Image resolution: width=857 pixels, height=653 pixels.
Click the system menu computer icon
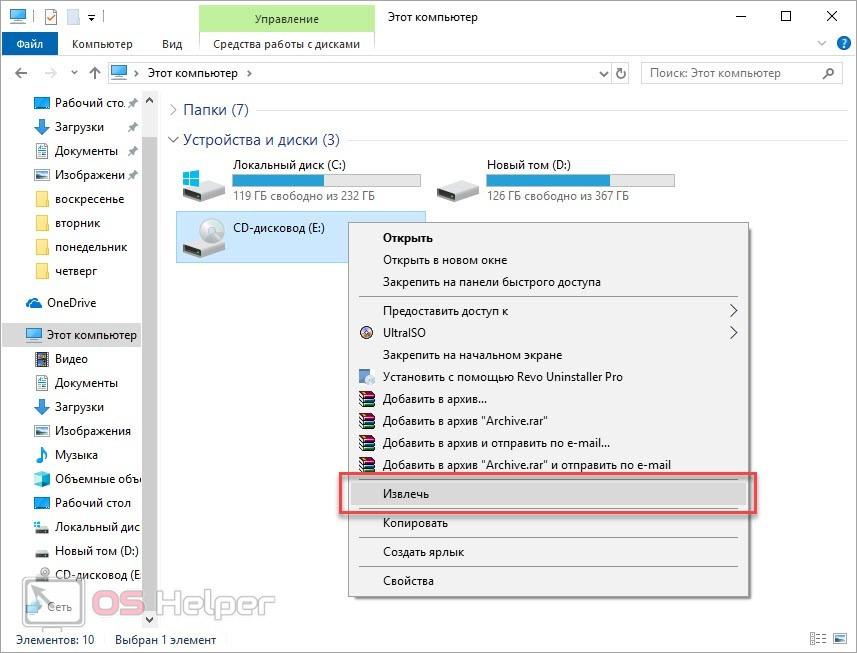click(x=18, y=17)
